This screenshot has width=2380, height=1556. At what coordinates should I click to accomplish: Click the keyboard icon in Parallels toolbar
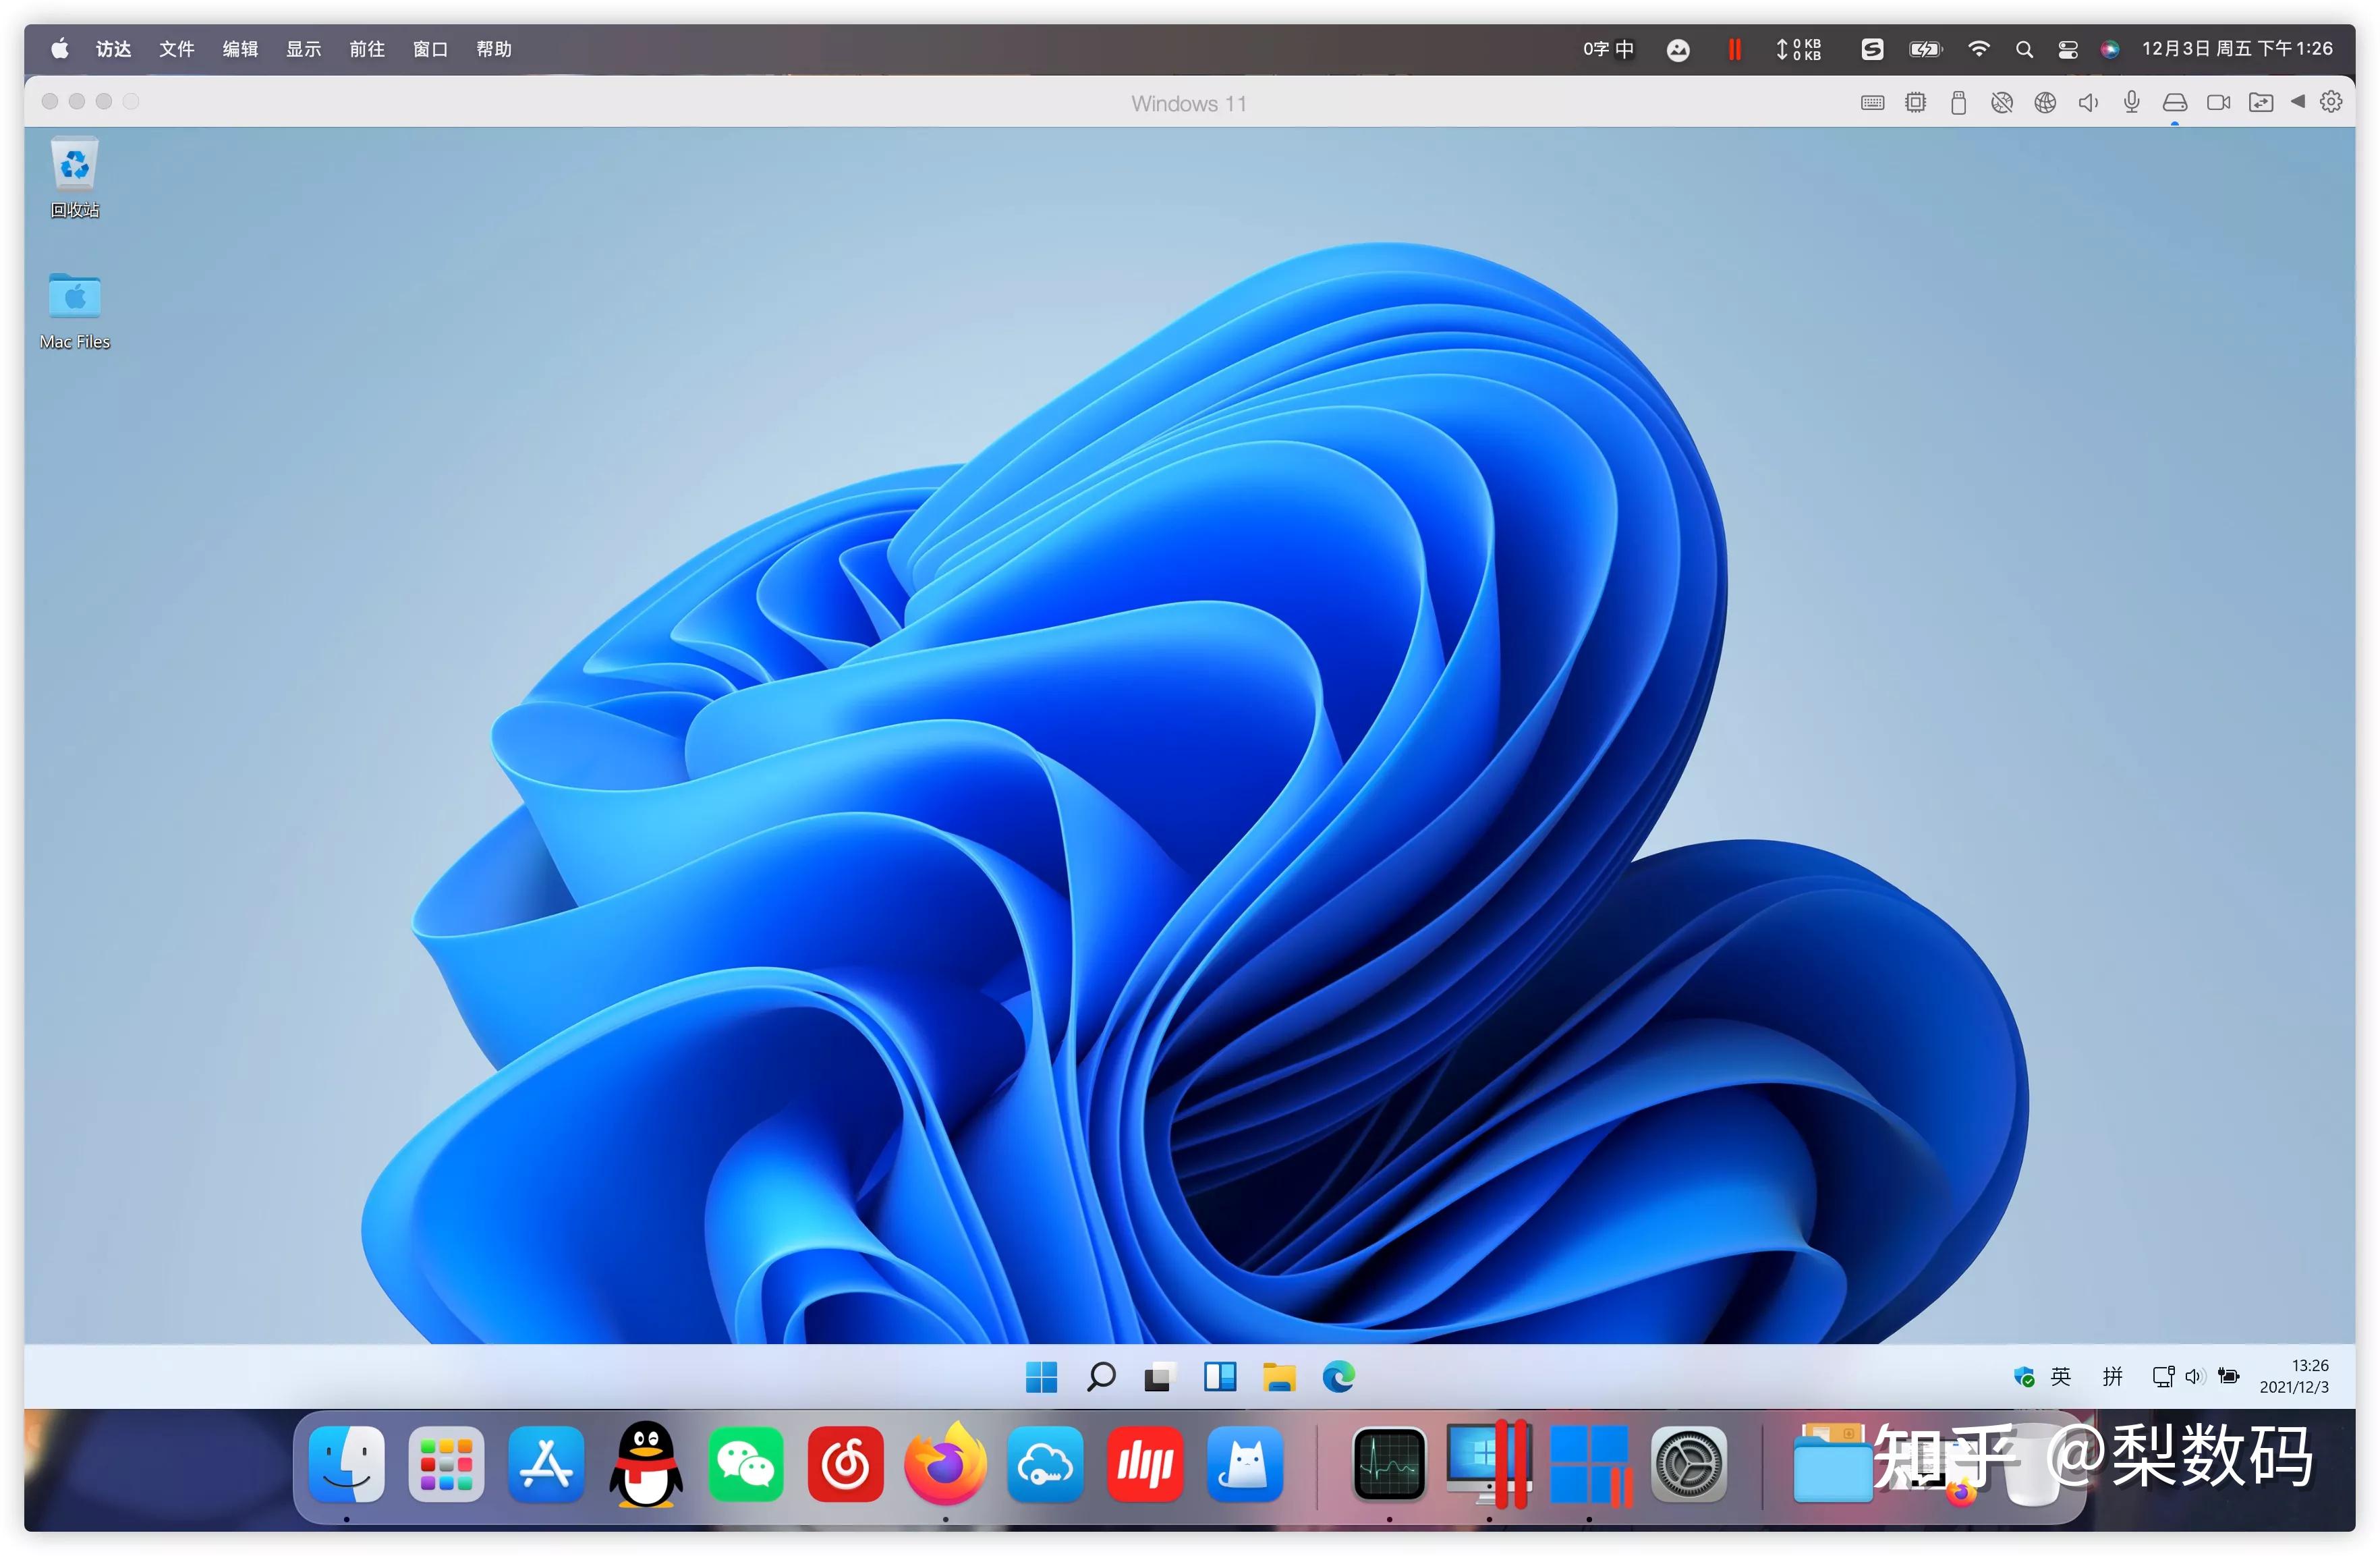[1872, 103]
